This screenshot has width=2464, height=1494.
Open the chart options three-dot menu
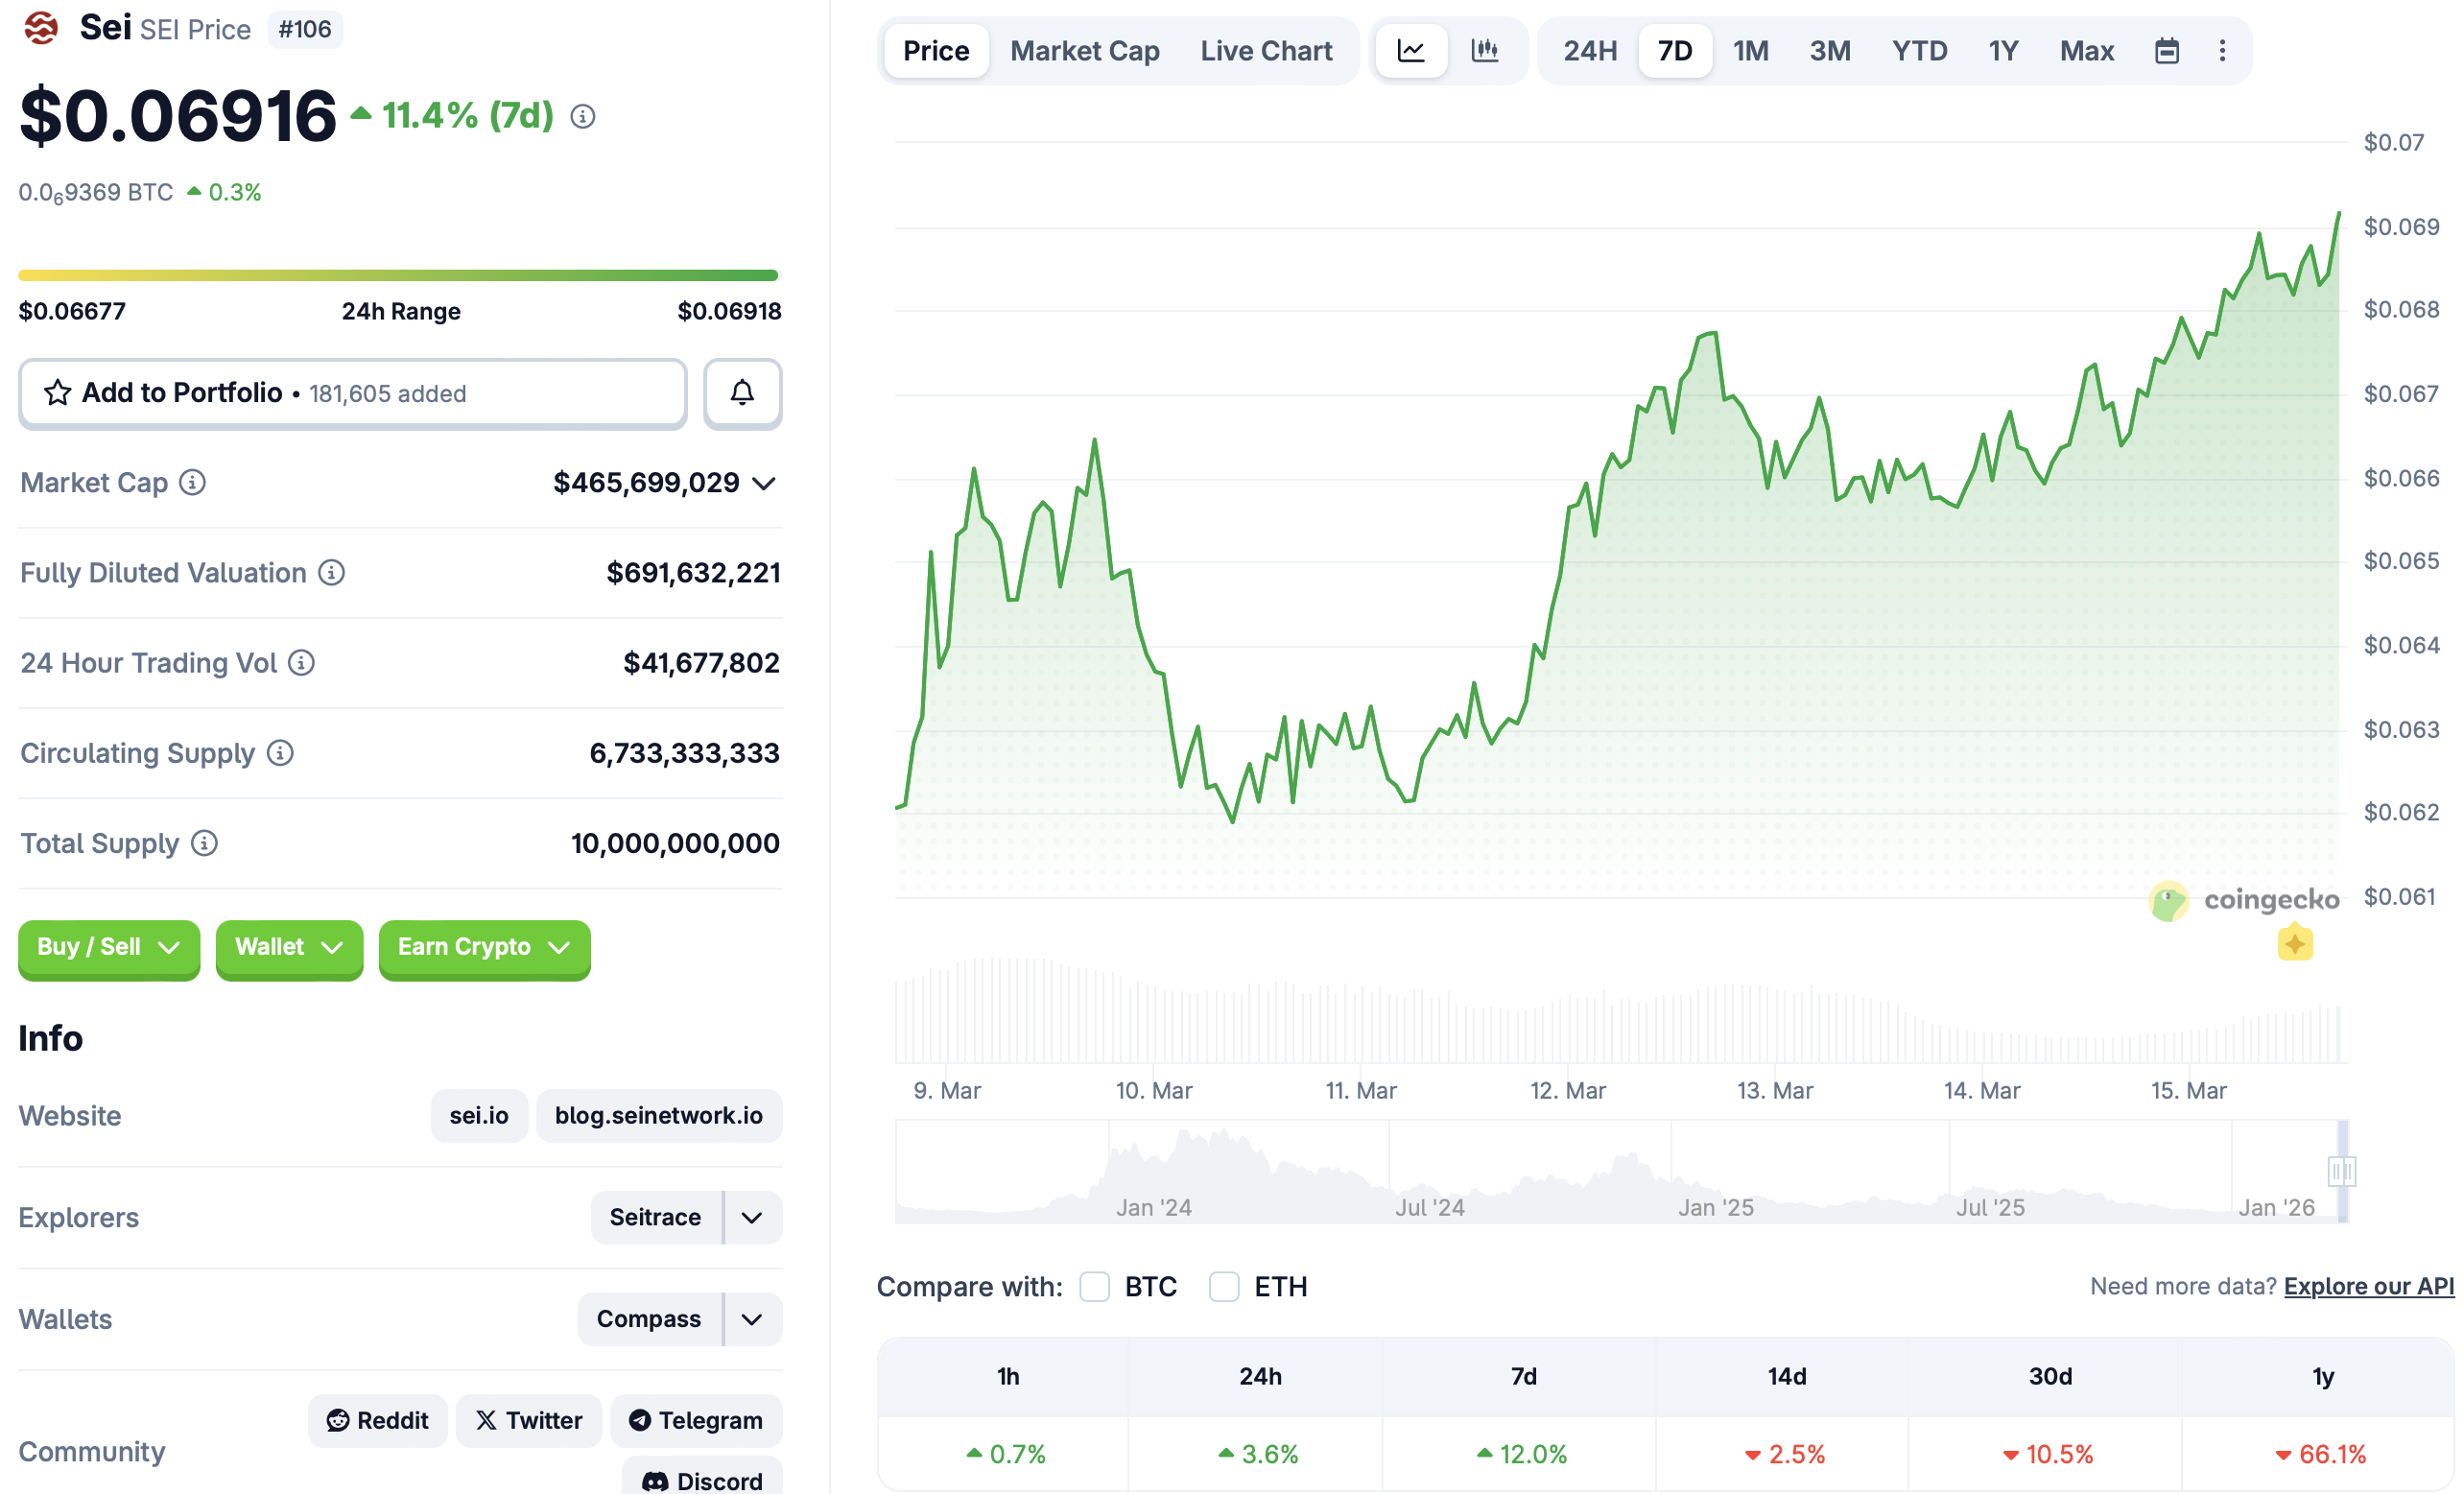tap(2222, 50)
